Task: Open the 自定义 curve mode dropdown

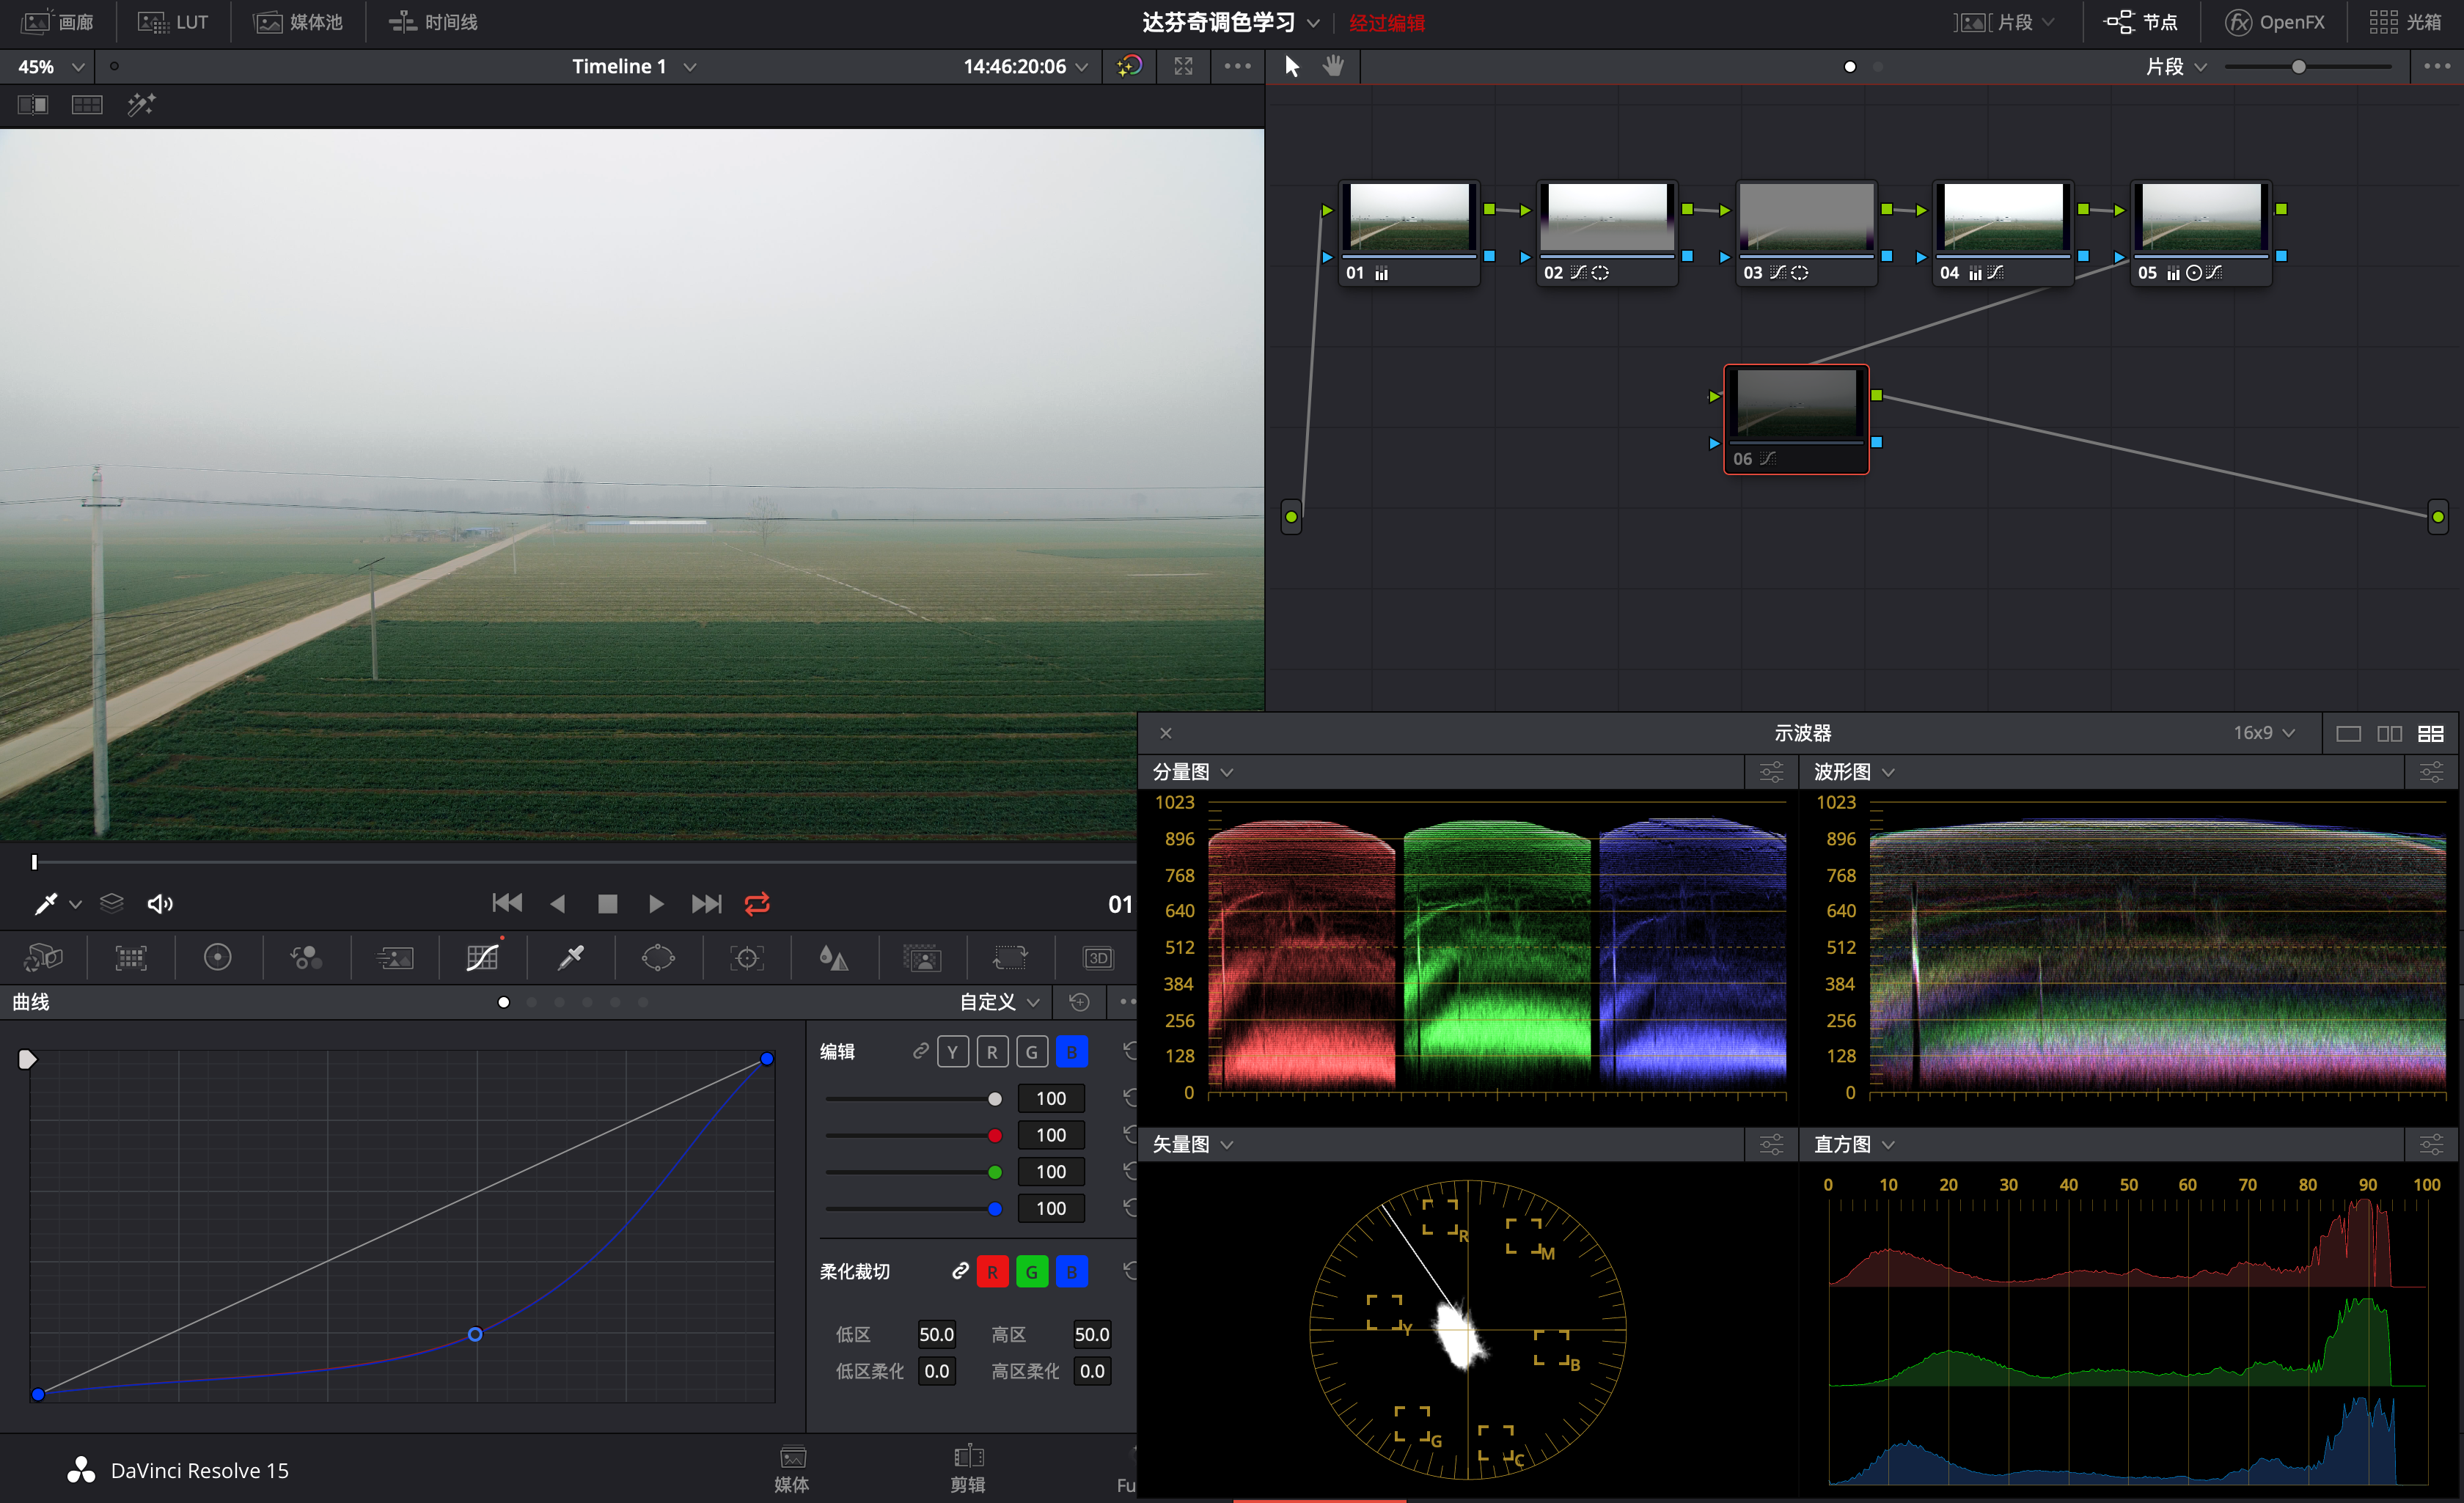Action: click(999, 1002)
